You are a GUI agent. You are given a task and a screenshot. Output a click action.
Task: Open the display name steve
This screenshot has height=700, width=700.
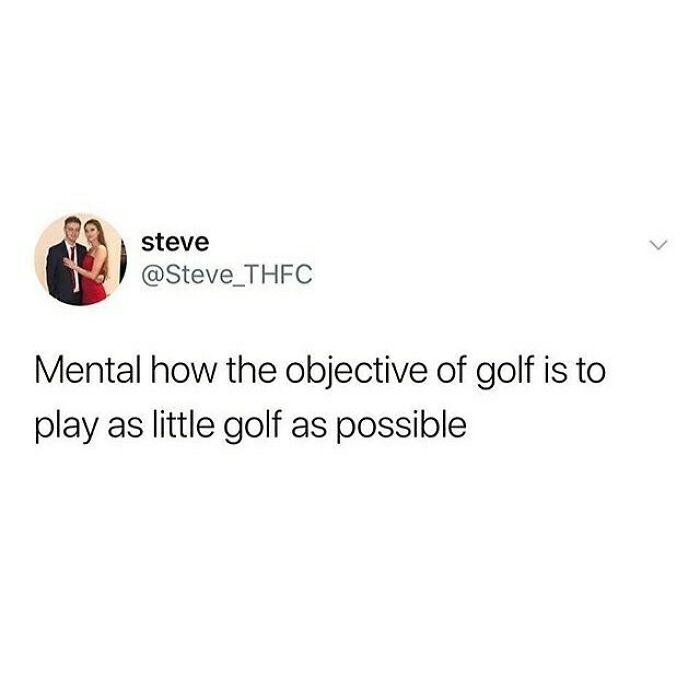tap(175, 242)
